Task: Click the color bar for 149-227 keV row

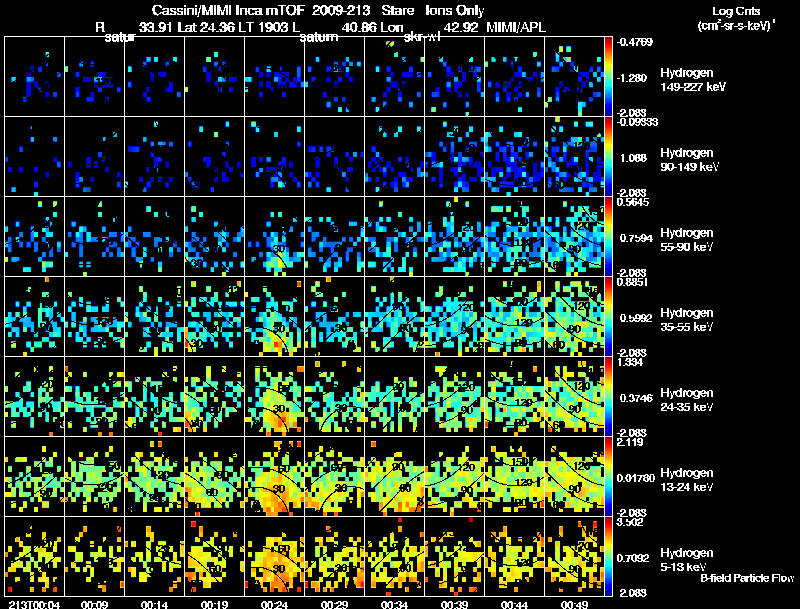Action: 608,77
